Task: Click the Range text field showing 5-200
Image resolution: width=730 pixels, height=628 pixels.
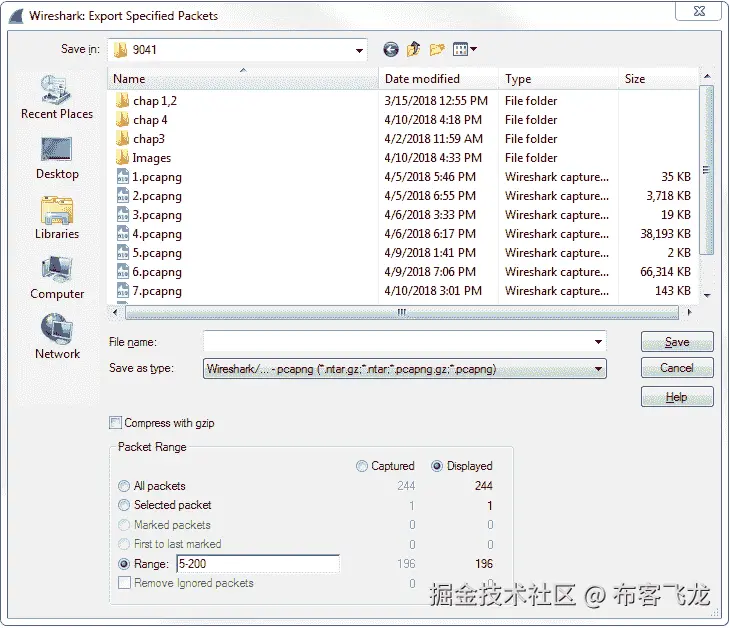Action: pos(258,564)
